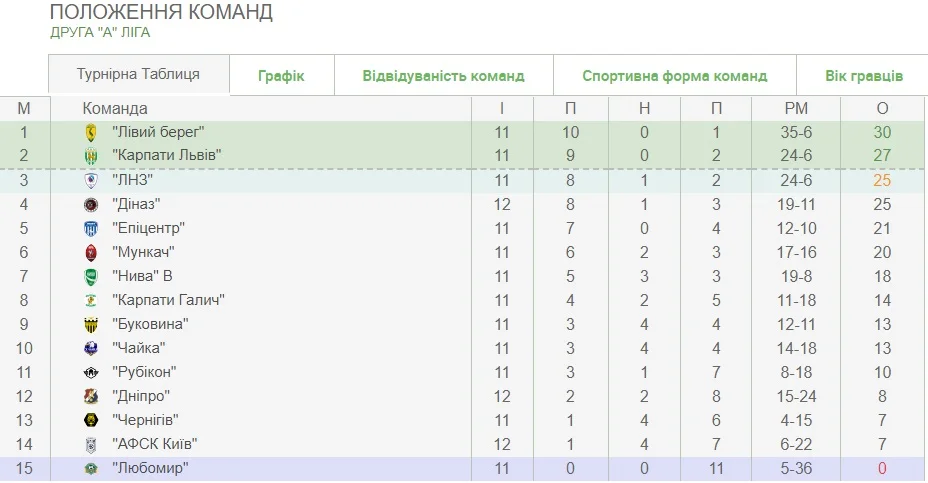
Task: Open the "Карпати Галич" team page
Action: 167,300
